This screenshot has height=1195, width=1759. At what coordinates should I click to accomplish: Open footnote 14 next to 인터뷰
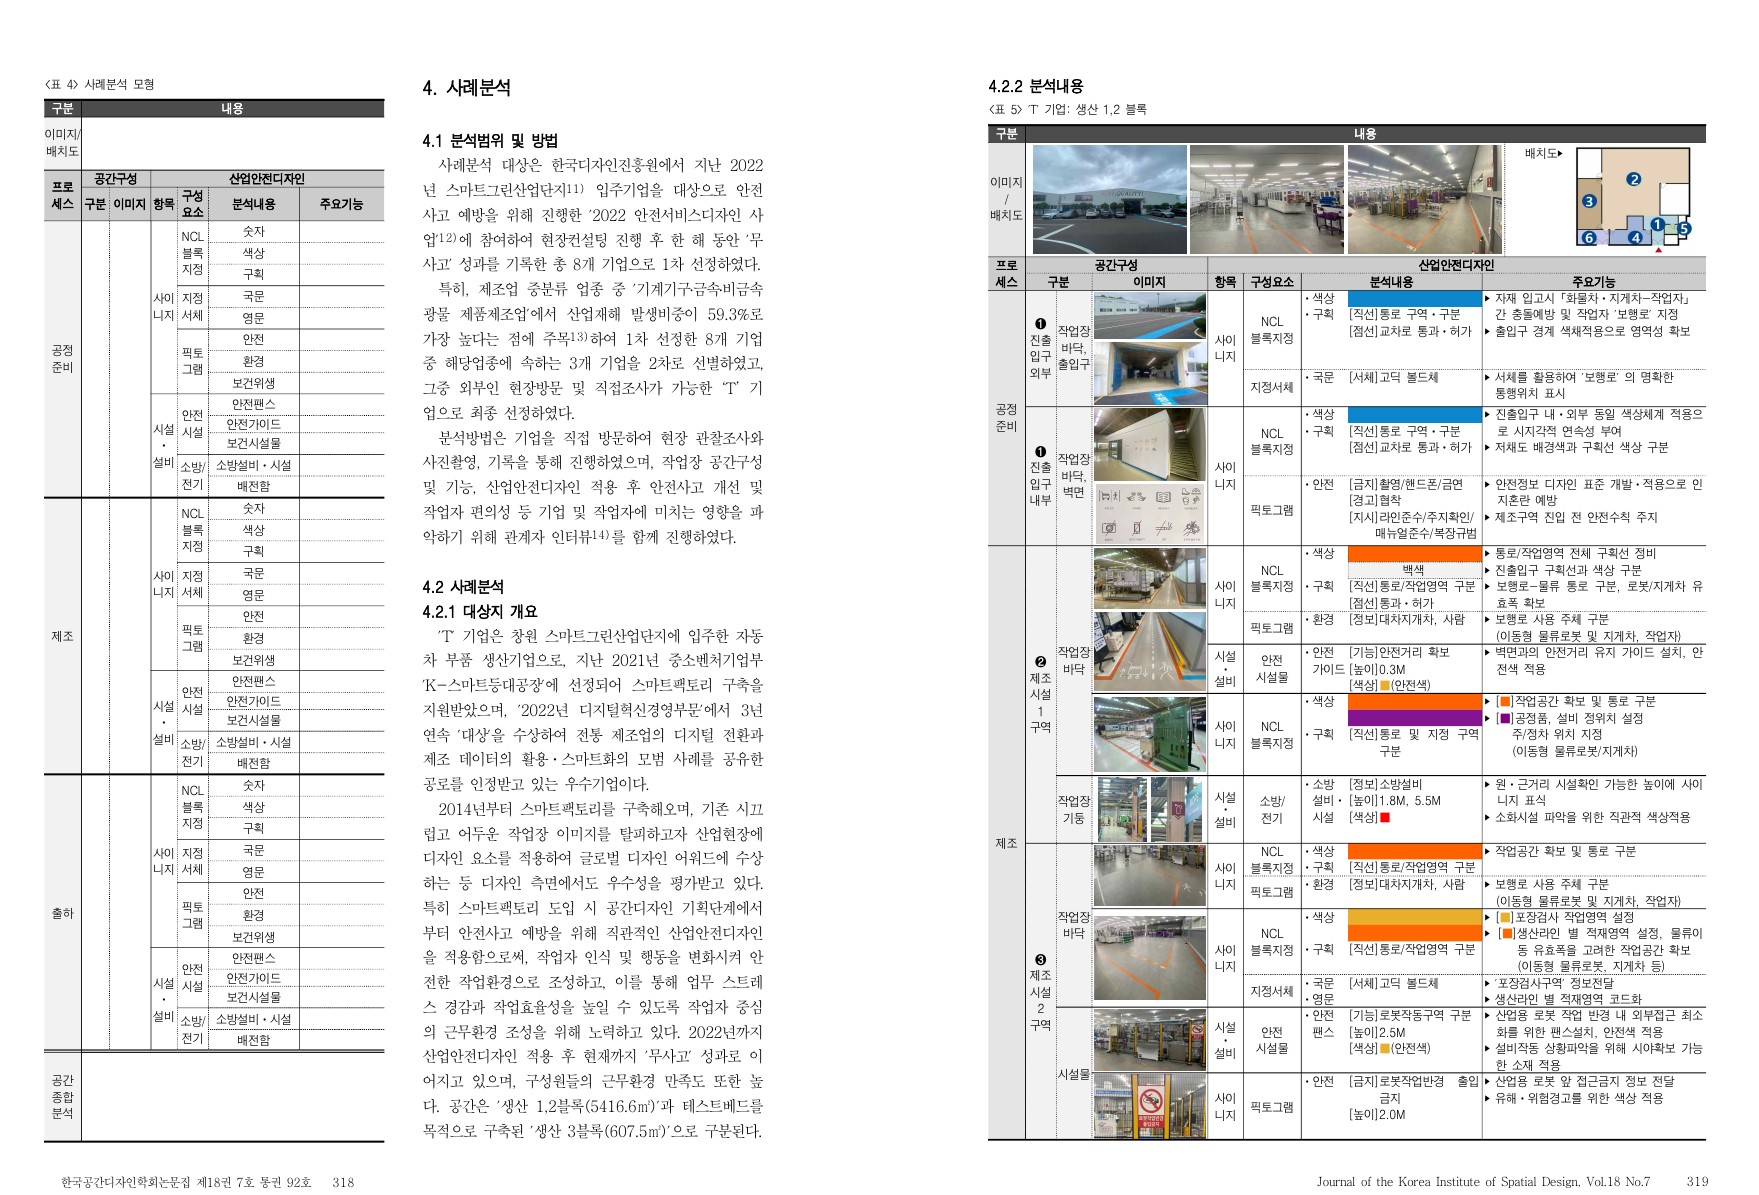tap(599, 534)
